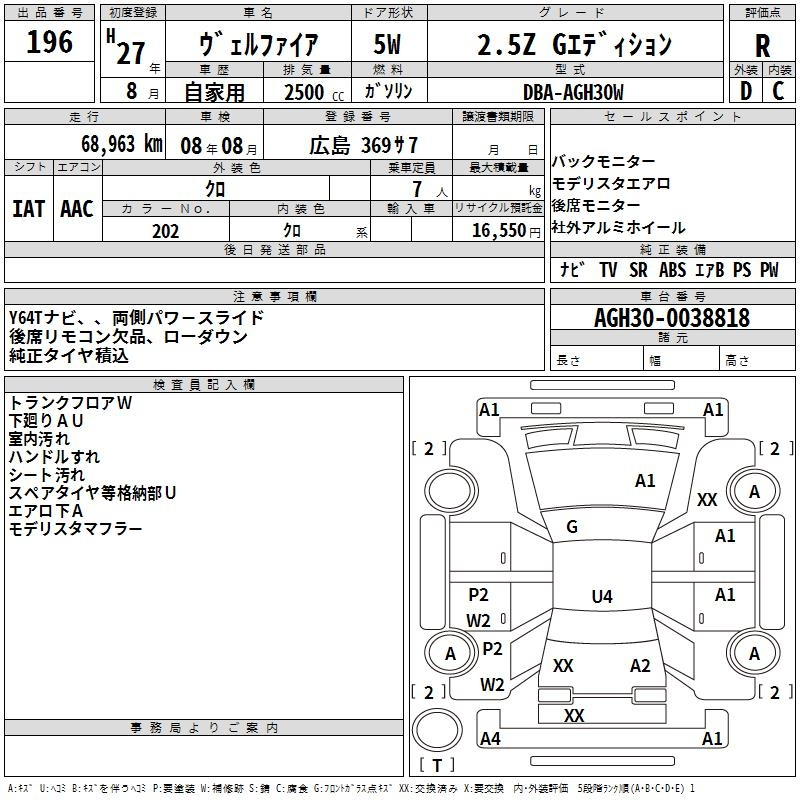Click equipment item PW
800x800 pixels.
pyautogui.click(x=769, y=270)
